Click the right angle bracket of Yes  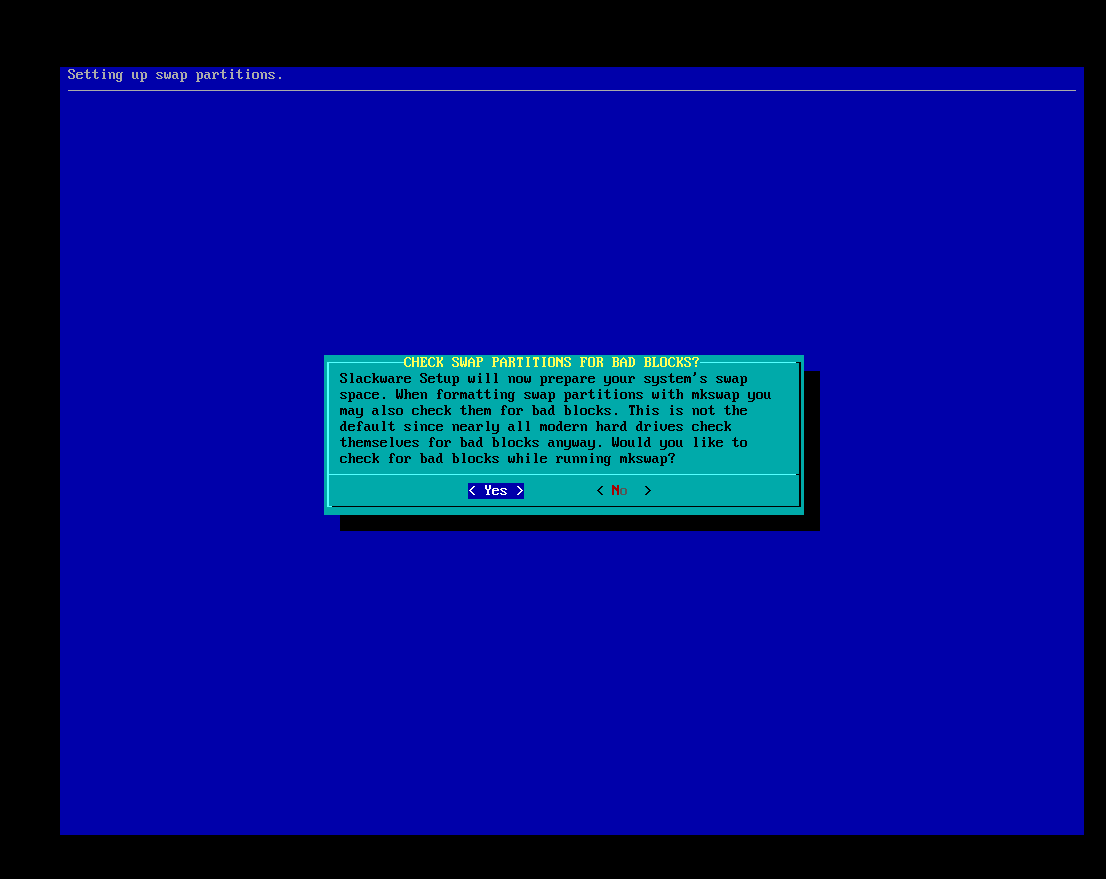tap(520, 491)
